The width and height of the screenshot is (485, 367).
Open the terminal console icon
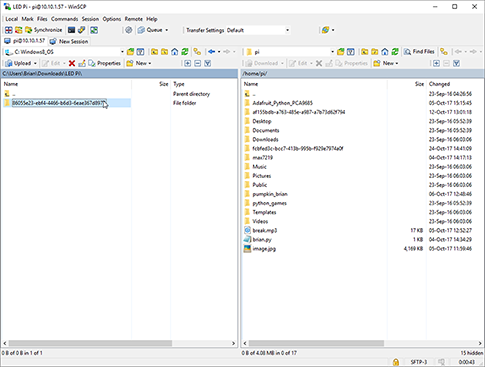71,30
